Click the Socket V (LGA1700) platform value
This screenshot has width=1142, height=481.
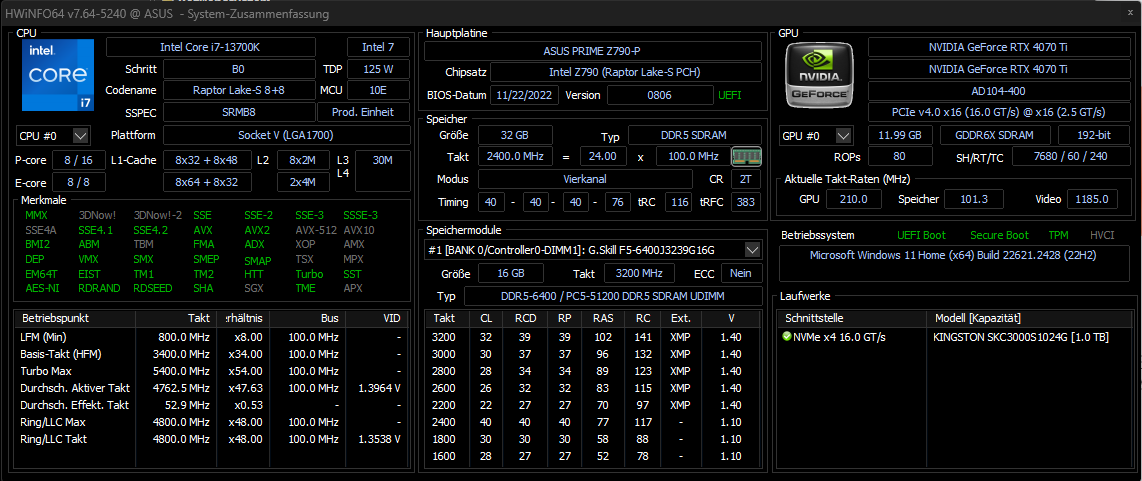286,136
